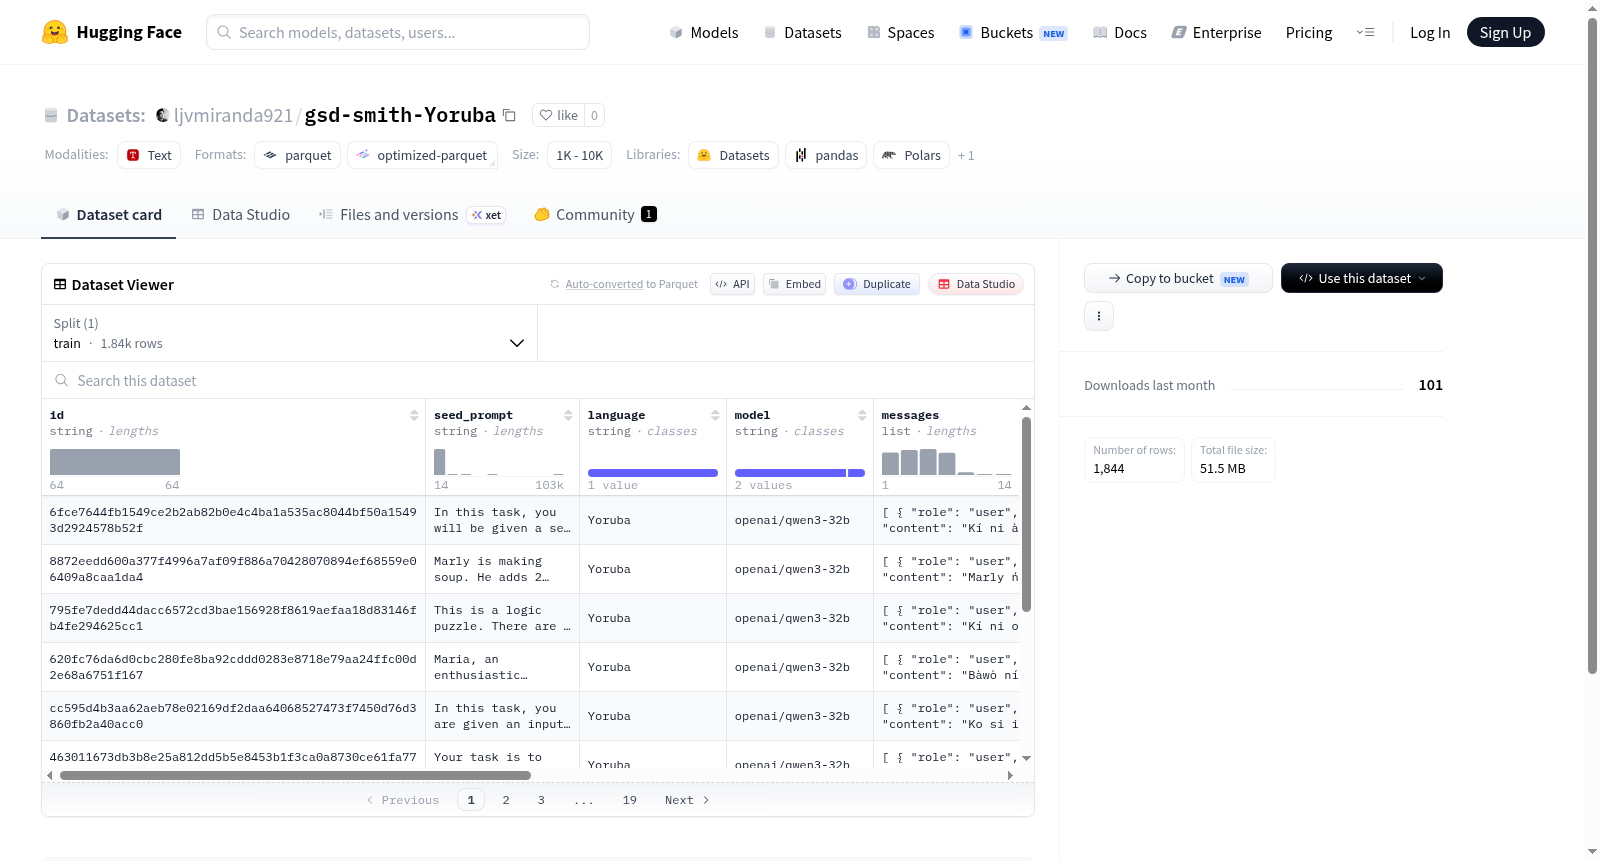The image size is (1600, 861).
Task: Click the Embed button
Action: (794, 284)
